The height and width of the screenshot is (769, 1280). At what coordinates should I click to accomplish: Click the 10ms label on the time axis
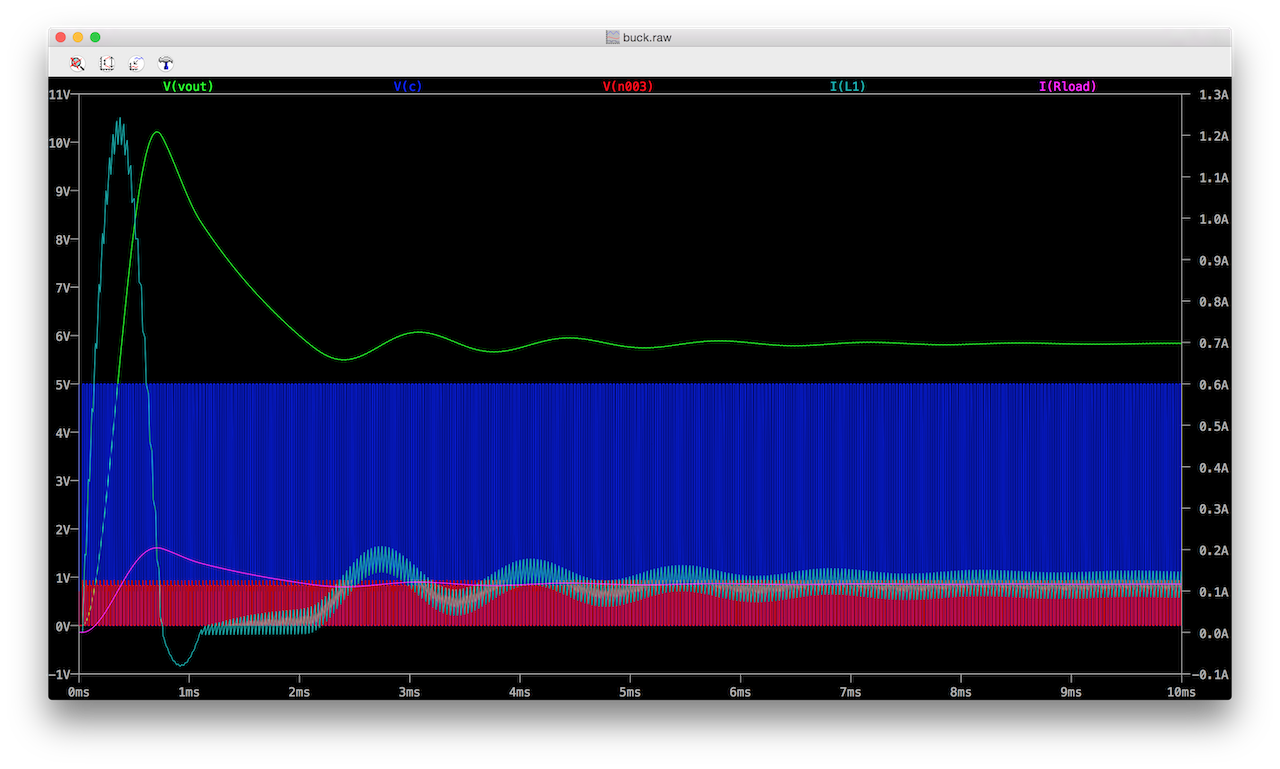coord(1180,693)
